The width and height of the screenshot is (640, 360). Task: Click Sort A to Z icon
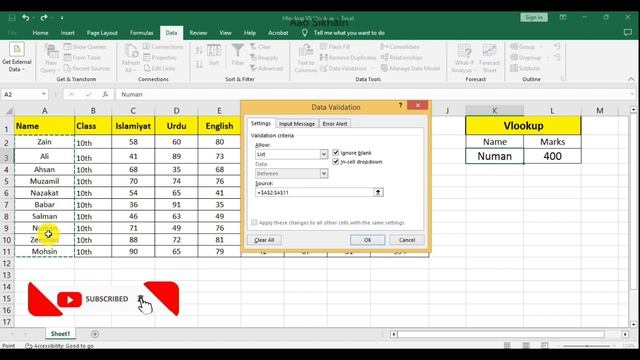(199, 51)
